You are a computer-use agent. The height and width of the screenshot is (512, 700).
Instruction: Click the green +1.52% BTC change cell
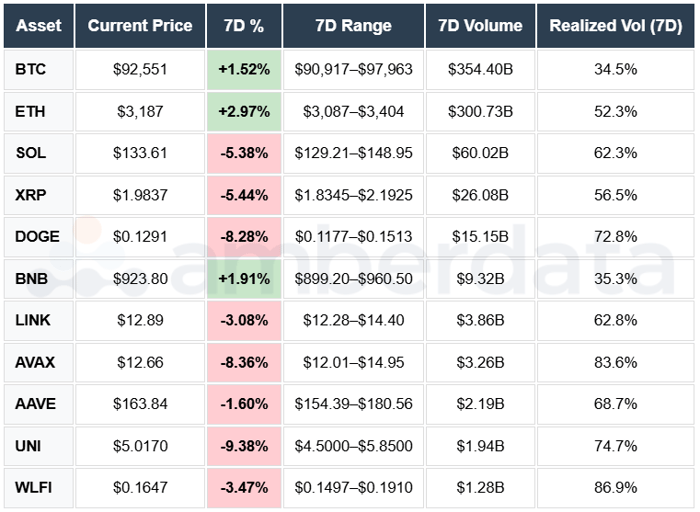(x=244, y=70)
